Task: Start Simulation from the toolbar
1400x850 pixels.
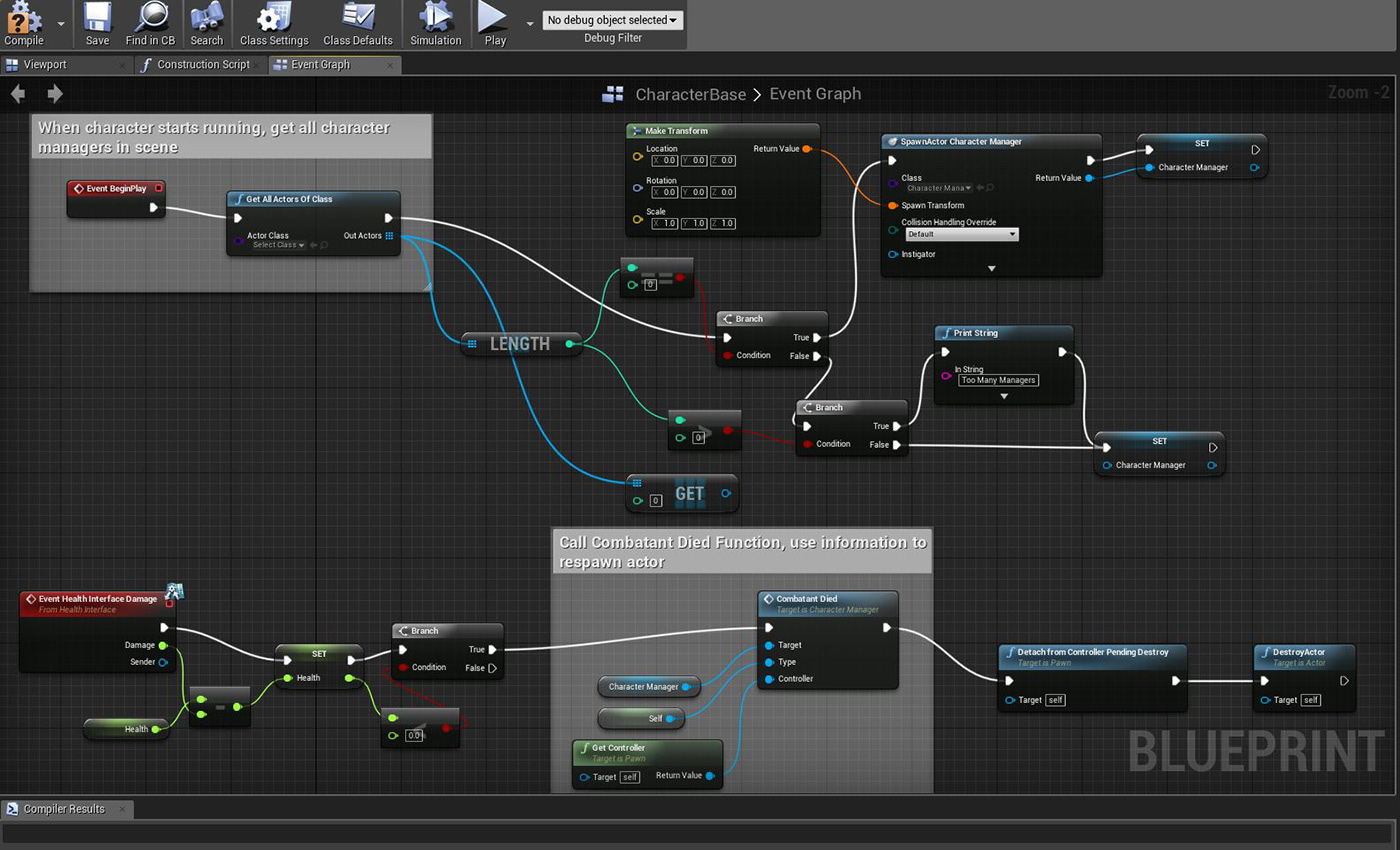Action: click(435, 19)
